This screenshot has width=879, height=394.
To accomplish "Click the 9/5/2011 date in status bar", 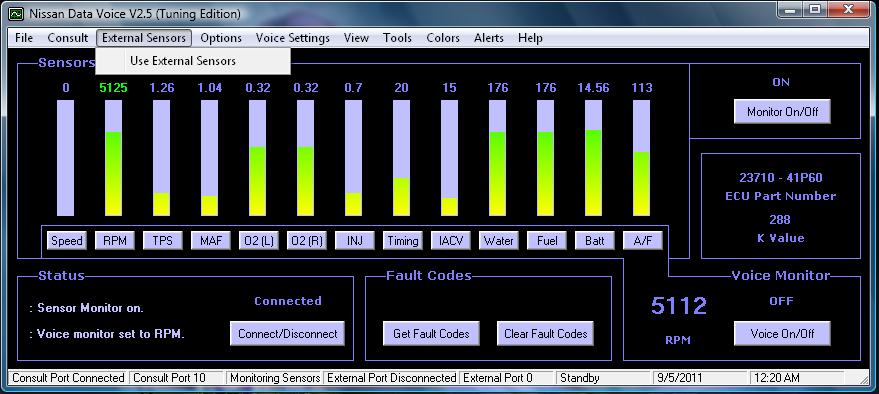I will point(701,378).
